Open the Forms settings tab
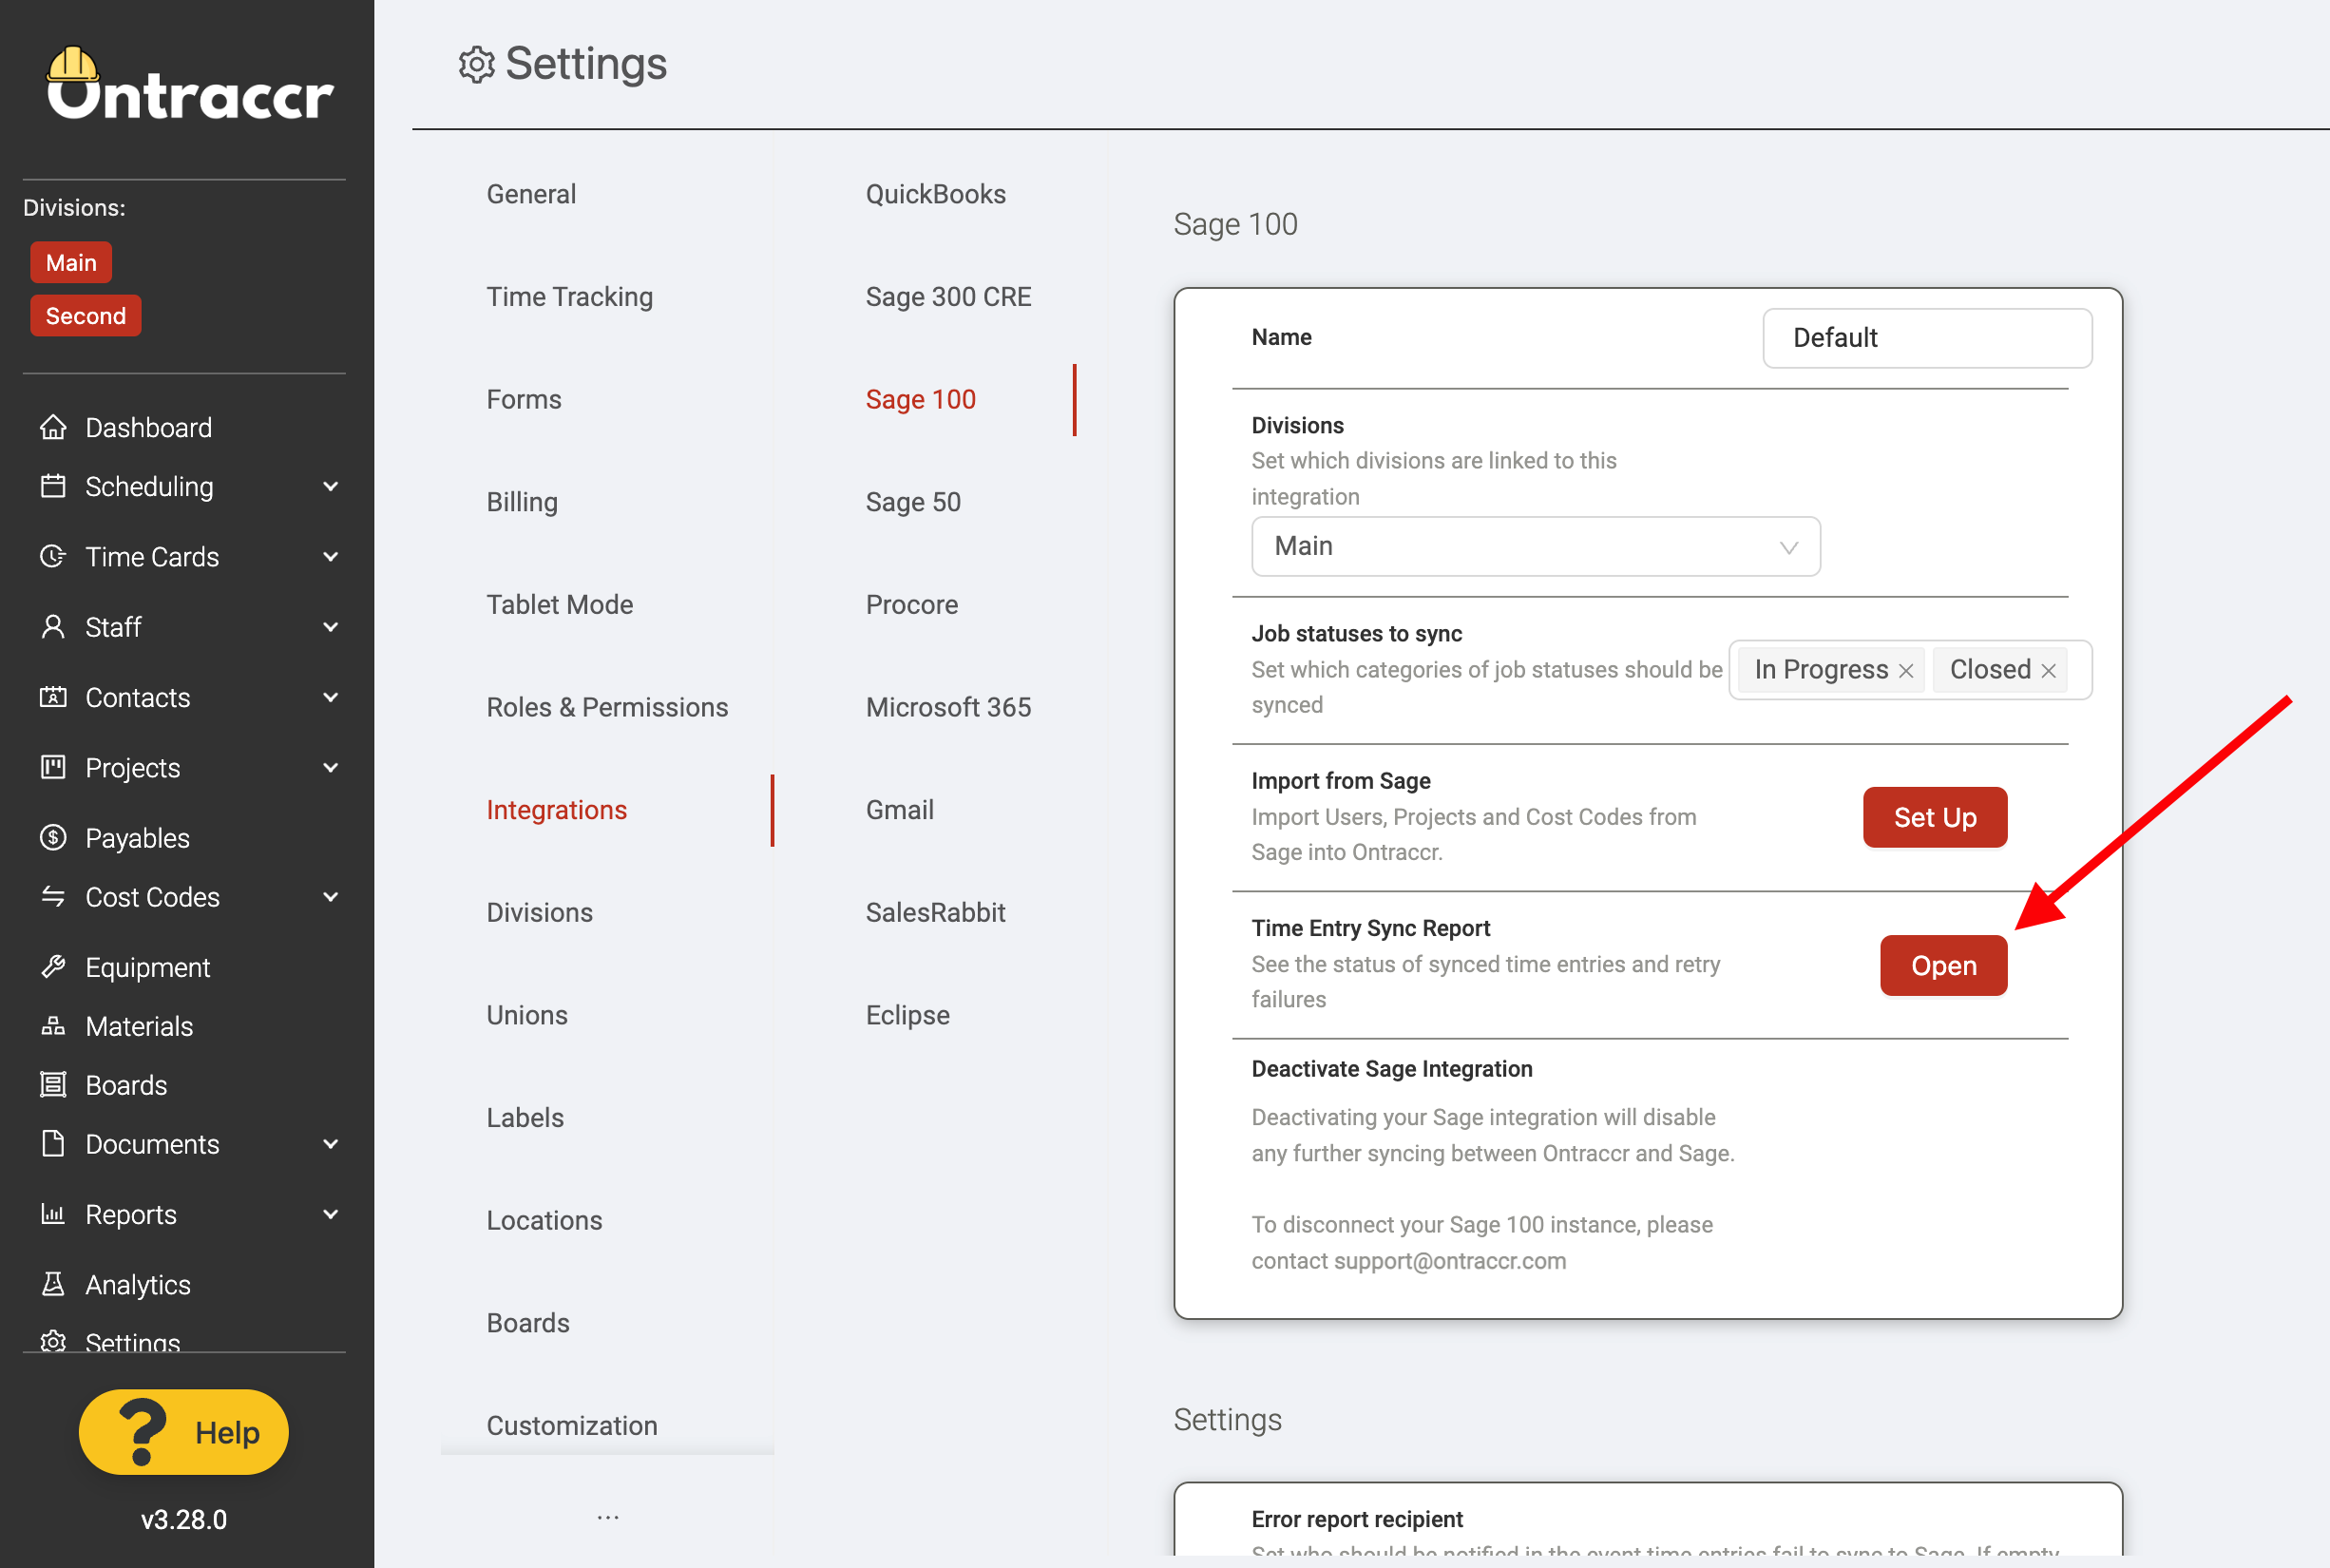 click(524, 399)
